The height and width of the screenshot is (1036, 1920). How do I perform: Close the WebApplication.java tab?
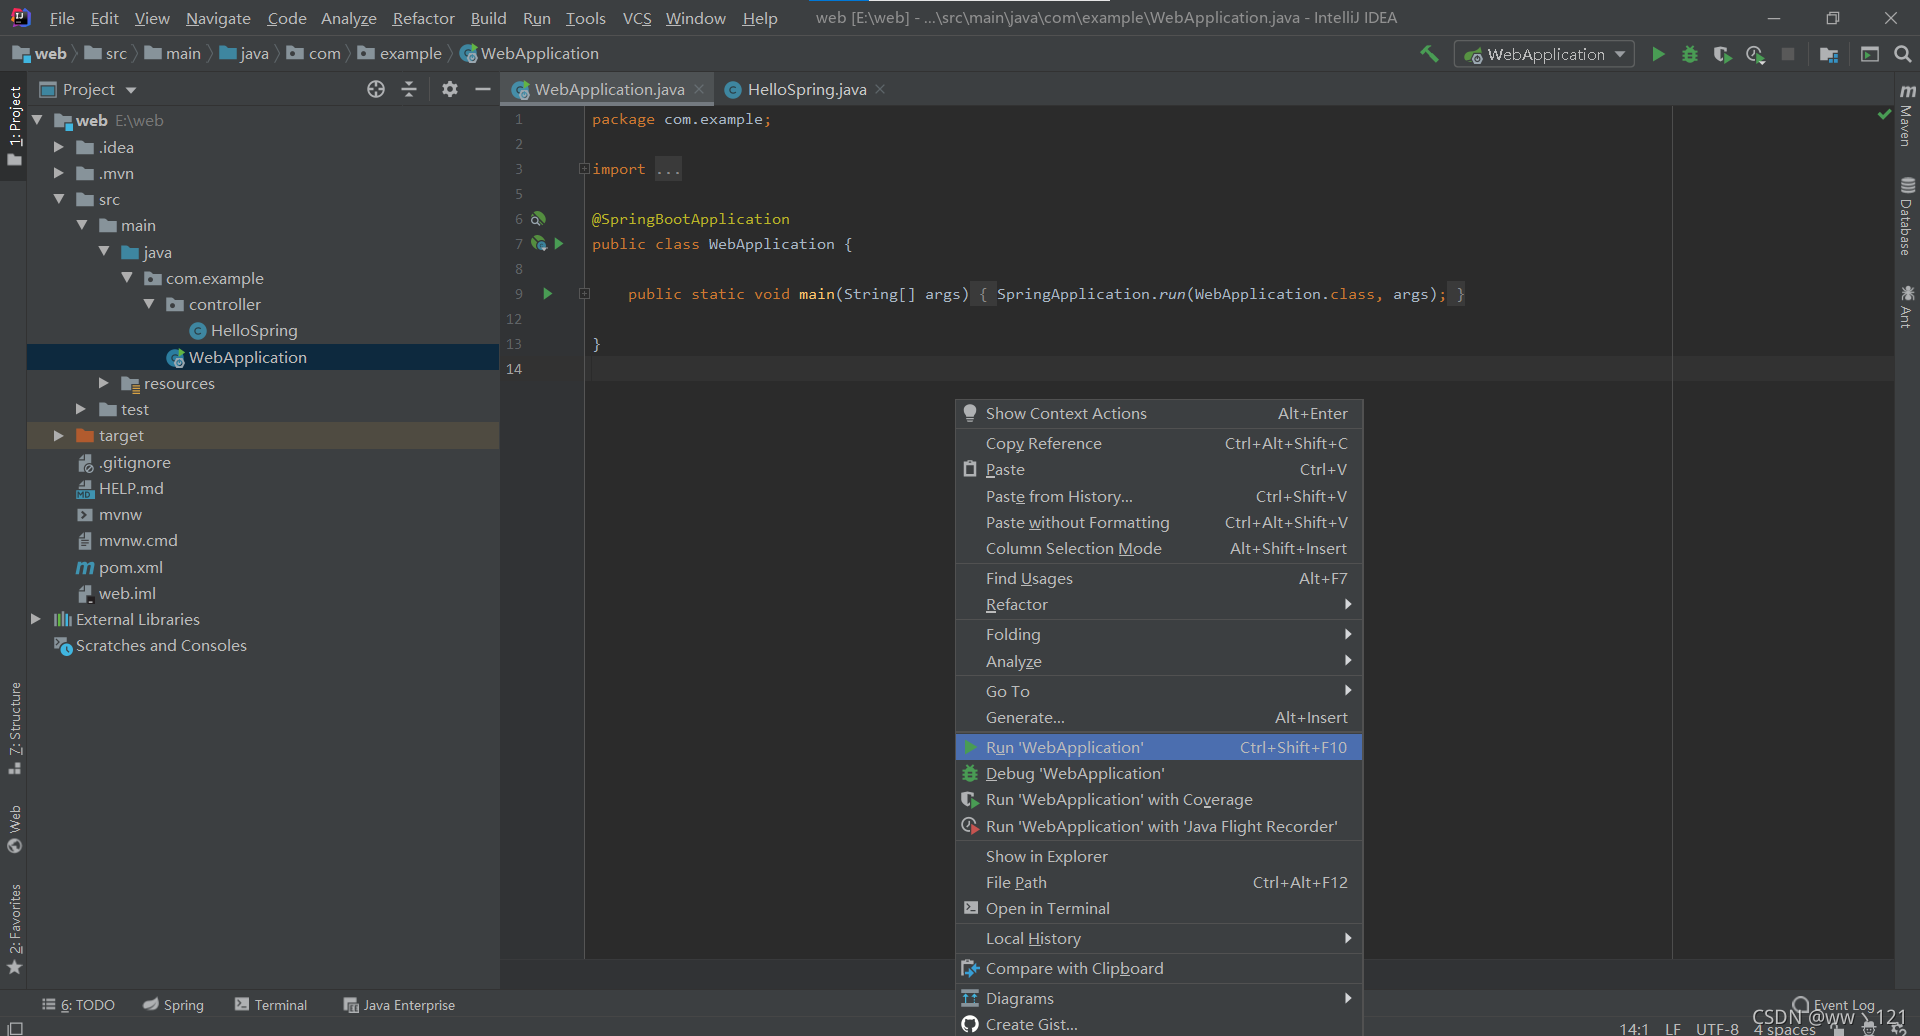coord(699,89)
